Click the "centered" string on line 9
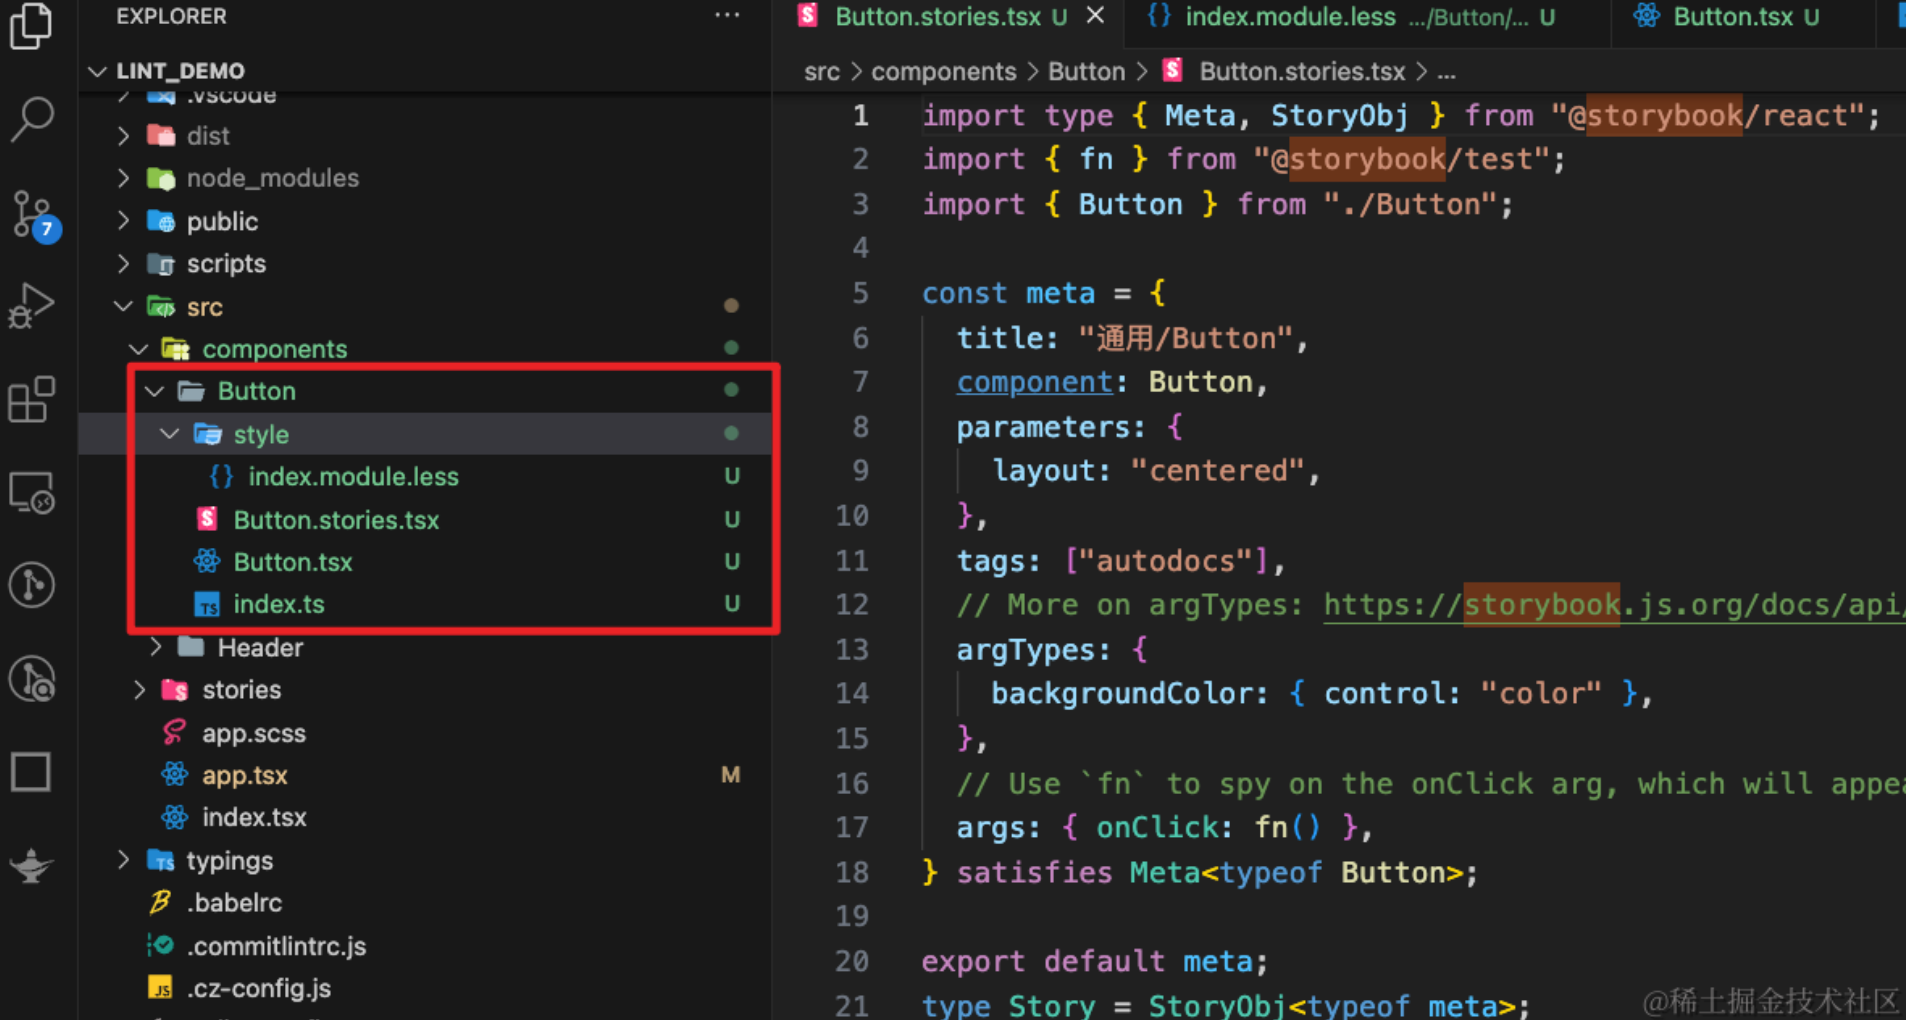1906x1020 pixels. tap(1218, 471)
